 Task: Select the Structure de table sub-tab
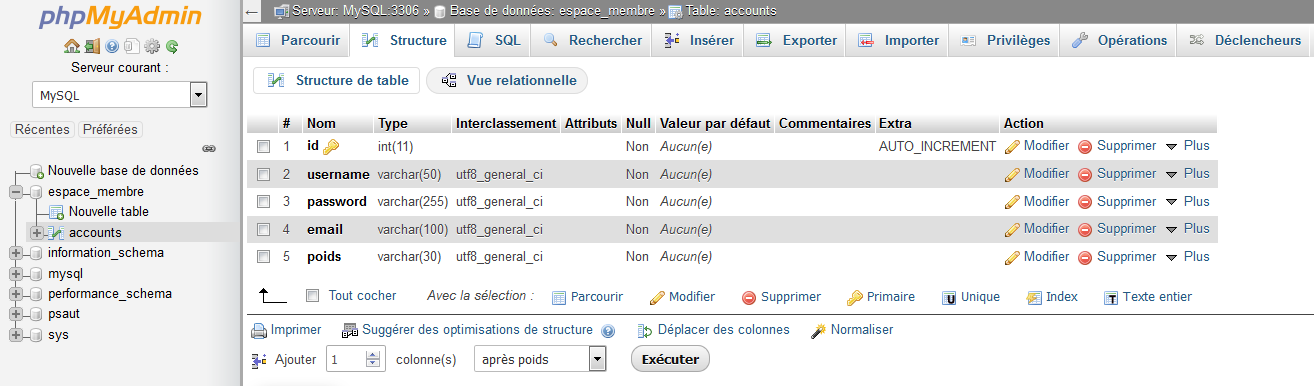click(337, 81)
